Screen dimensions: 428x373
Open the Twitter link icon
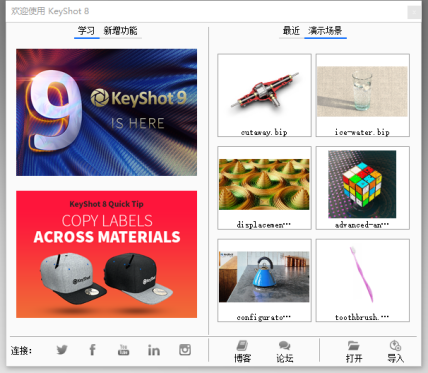62,350
